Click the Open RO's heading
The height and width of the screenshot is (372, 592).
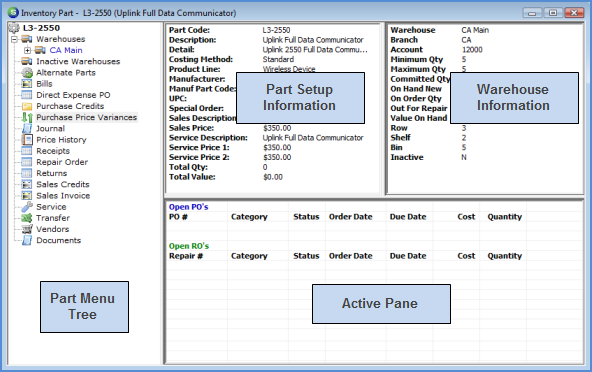189,246
